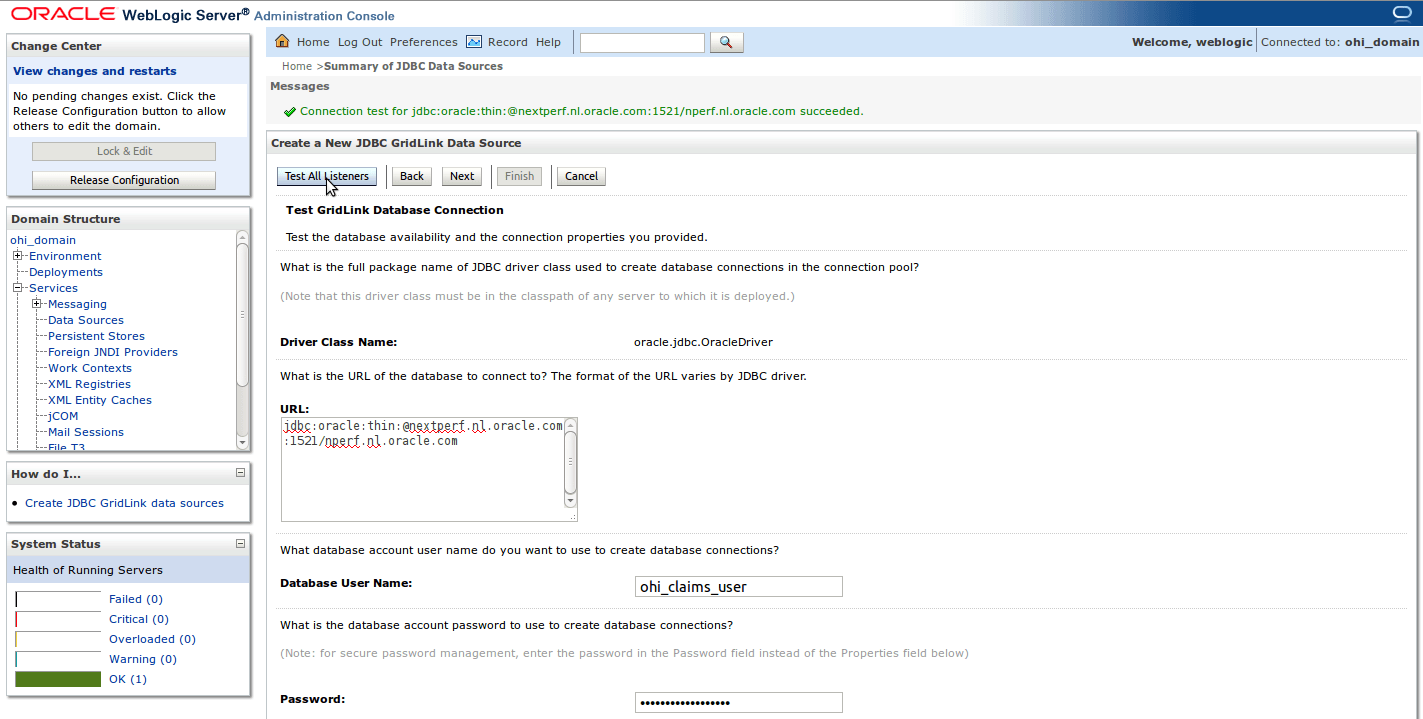Select ohi_domain in Domain Structure

[x=43, y=240]
